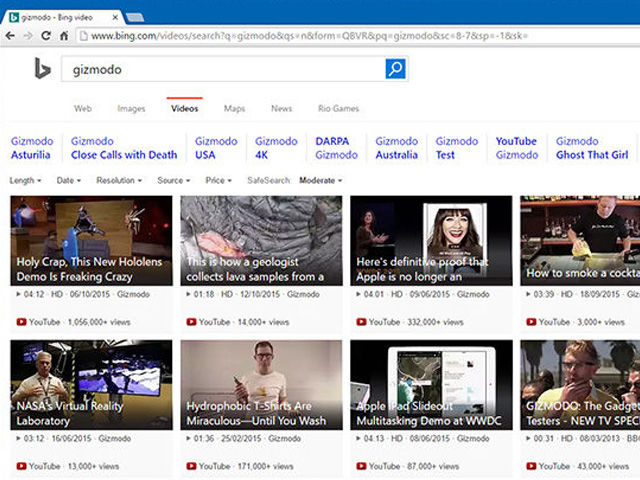Select the Gizmodo Australia related search
Viewport: 640px width, 480px height.
396,148
